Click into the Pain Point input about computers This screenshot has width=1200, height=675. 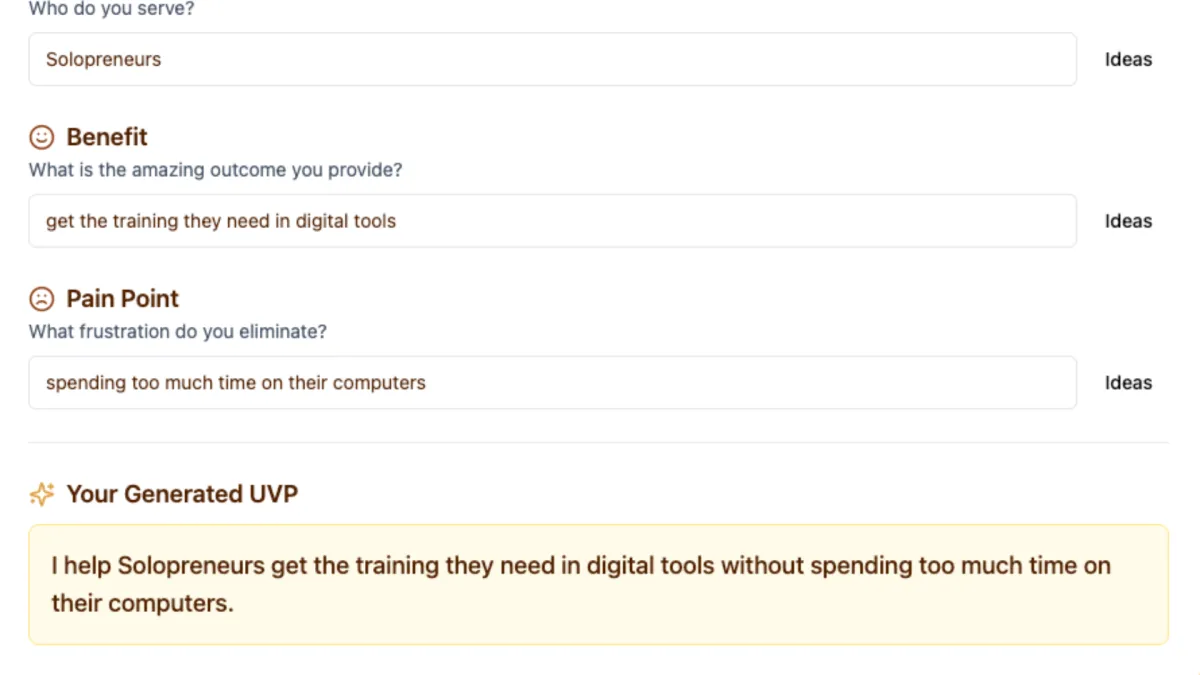click(x=553, y=383)
